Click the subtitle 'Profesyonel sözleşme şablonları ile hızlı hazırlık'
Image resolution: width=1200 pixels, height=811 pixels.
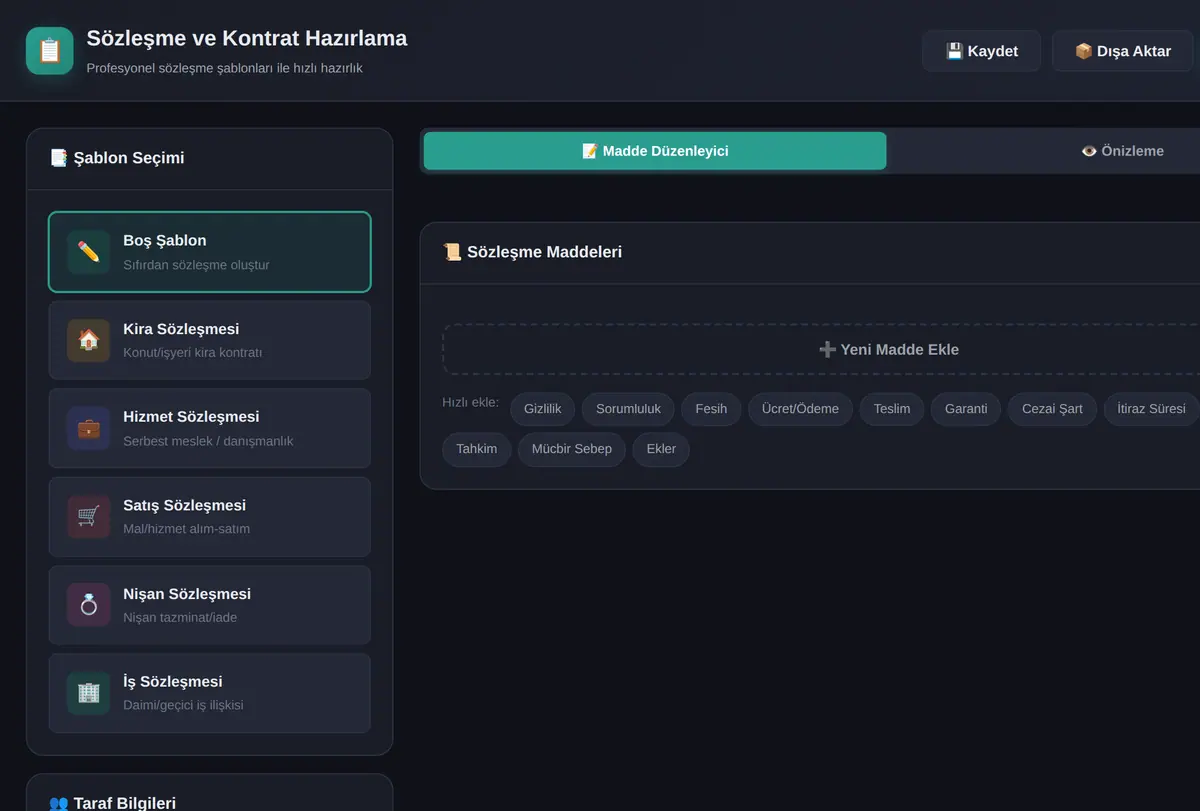click(225, 68)
